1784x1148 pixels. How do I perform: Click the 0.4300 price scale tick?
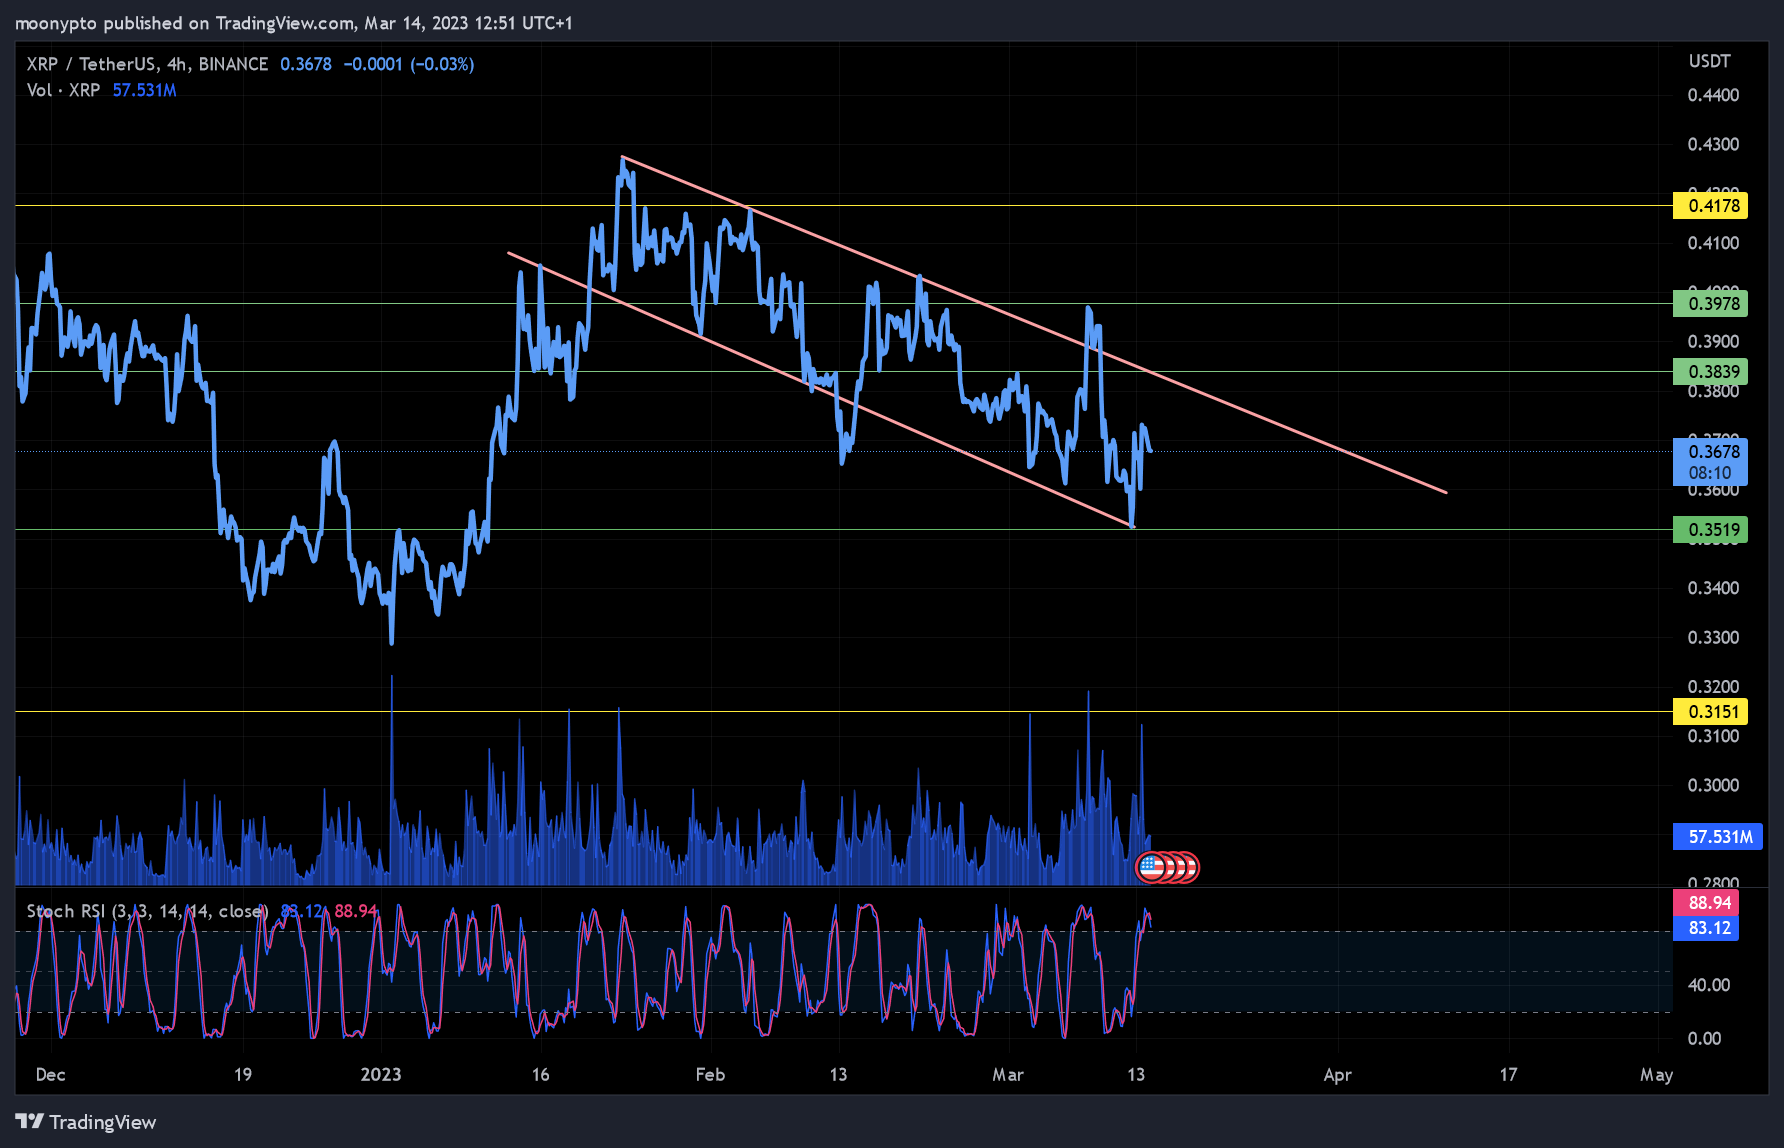[x=1713, y=144]
